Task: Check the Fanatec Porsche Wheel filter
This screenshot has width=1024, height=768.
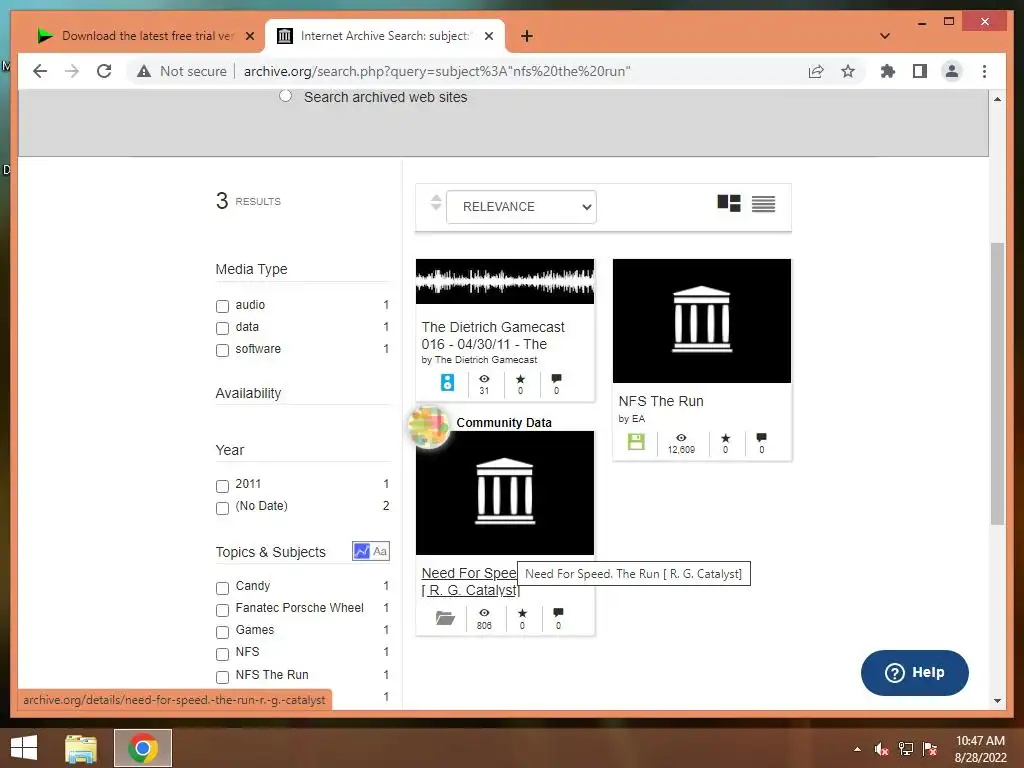Action: pos(223,610)
